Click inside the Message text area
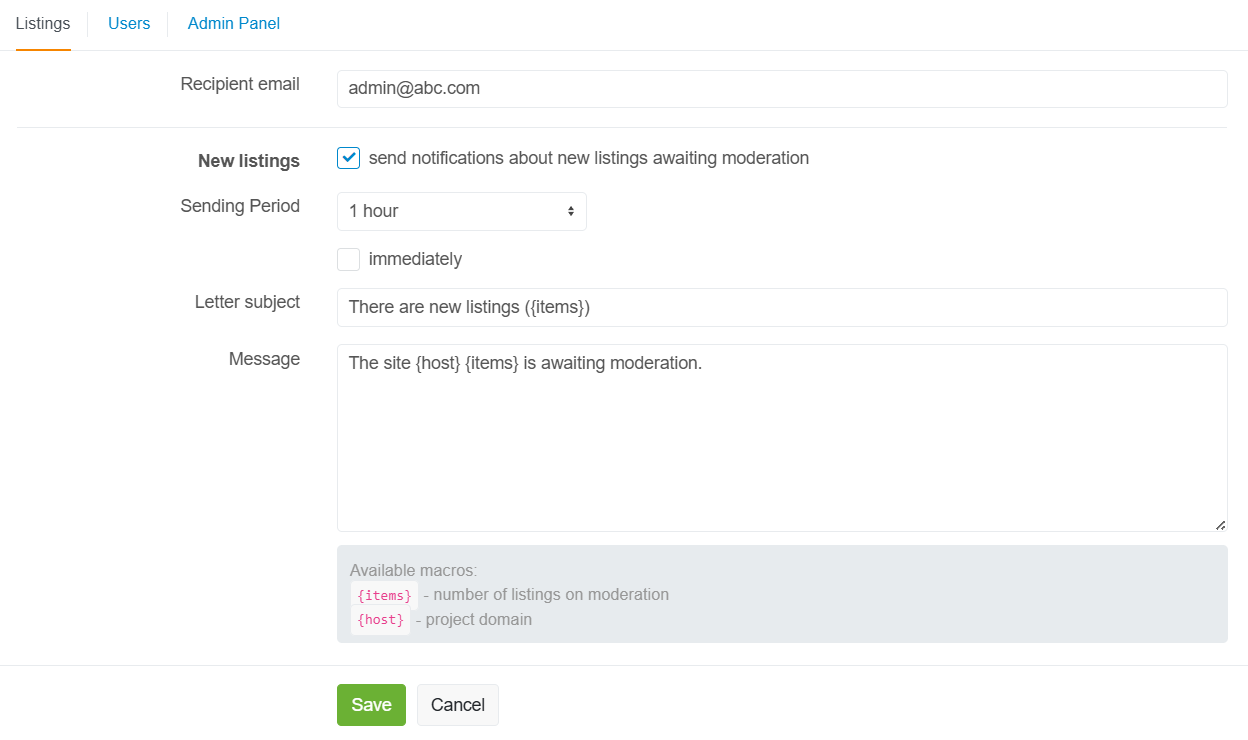Image resolution: width=1248 pixels, height=740 pixels. coord(781,438)
